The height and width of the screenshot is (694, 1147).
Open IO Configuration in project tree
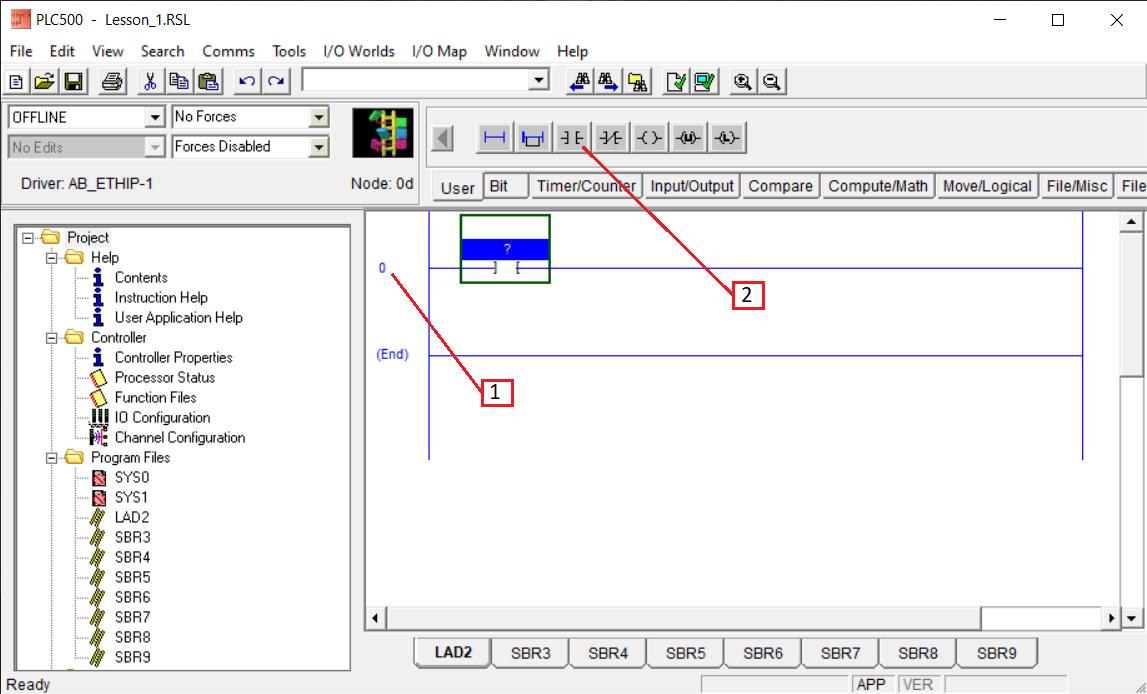[162, 418]
